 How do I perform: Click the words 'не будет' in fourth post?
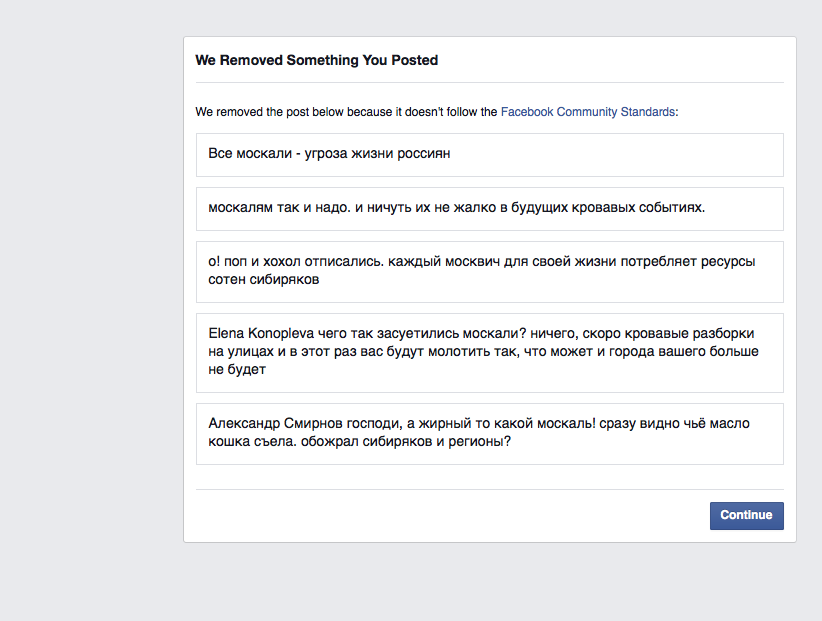237,369
